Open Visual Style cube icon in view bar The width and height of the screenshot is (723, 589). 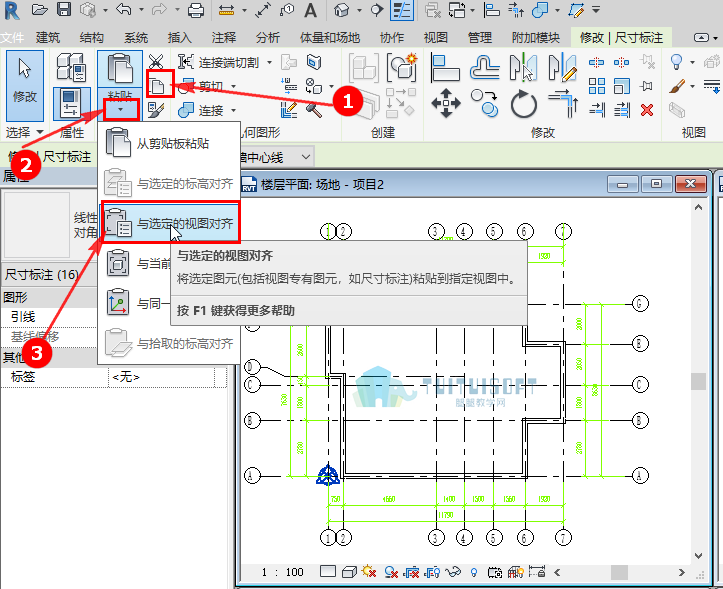[349, 572]
